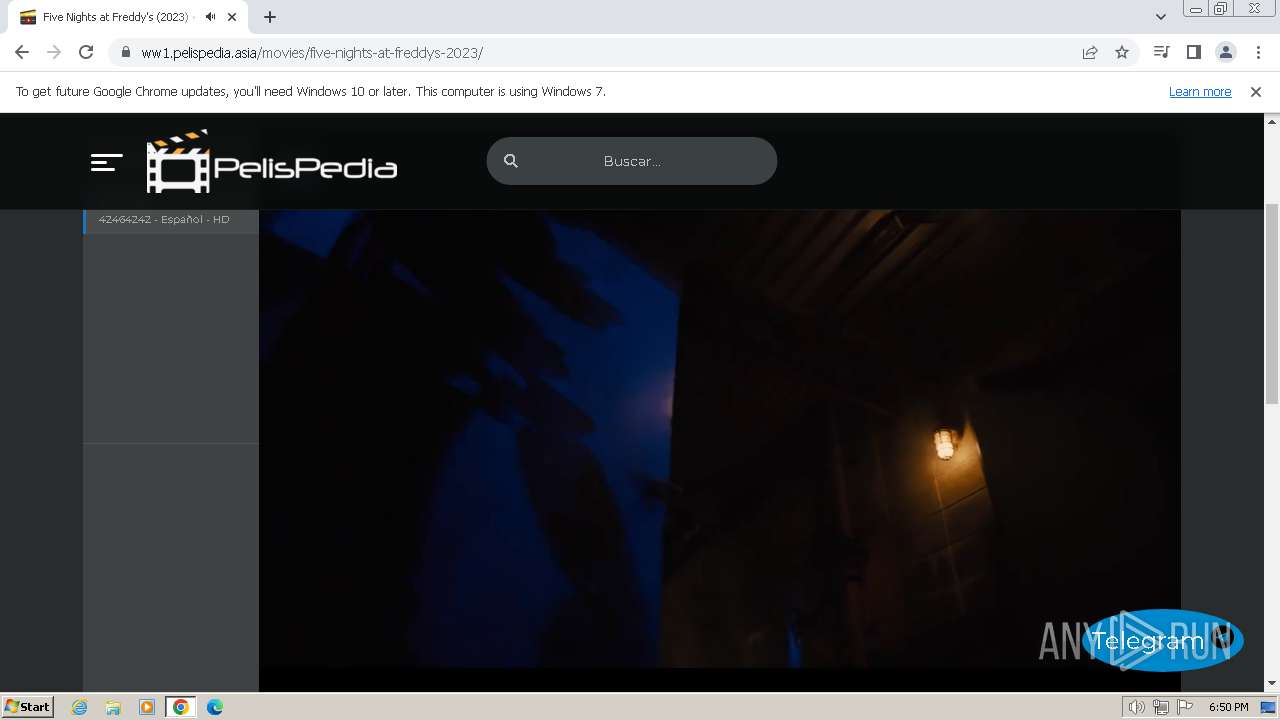Open network status tray icon
The height and width of the screenshot is (720, 1280).
click(x=1161, y=707)
